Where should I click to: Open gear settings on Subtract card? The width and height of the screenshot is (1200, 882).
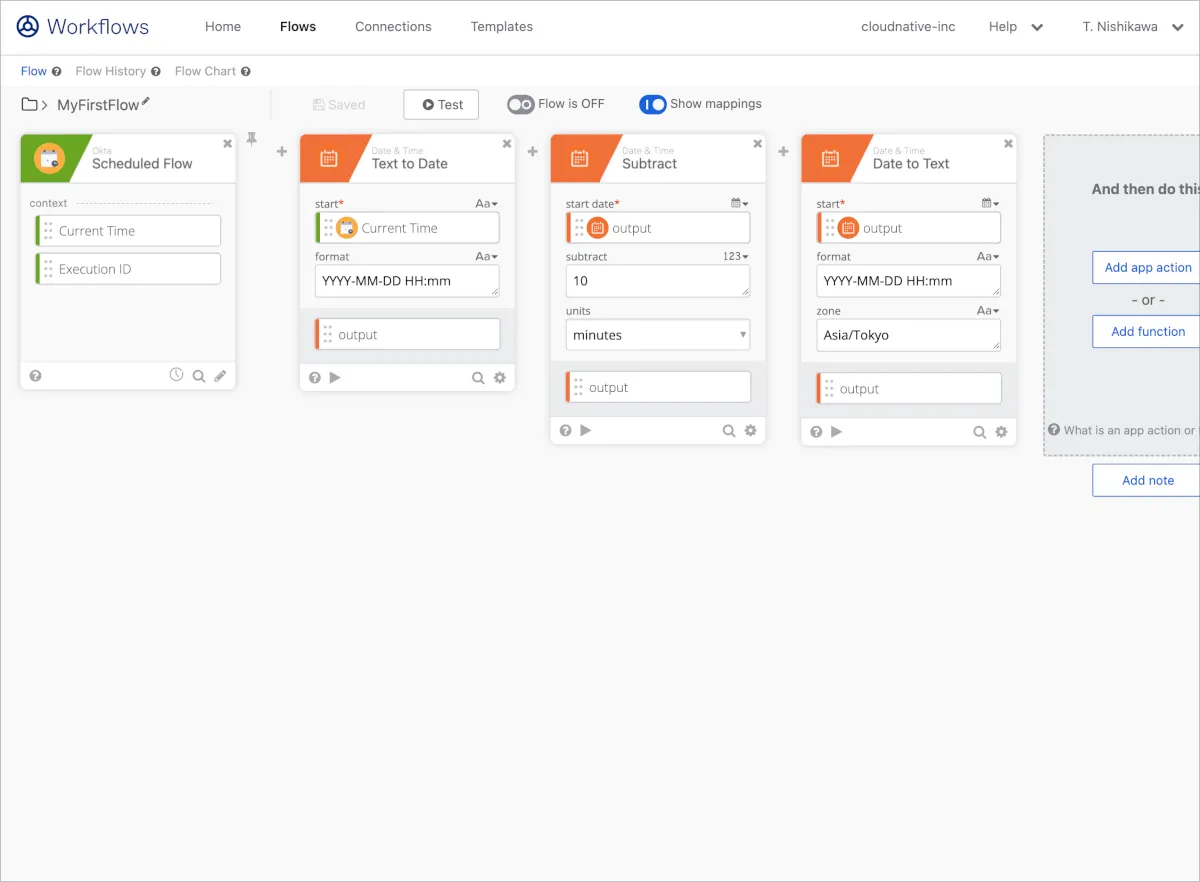[751, 431]
